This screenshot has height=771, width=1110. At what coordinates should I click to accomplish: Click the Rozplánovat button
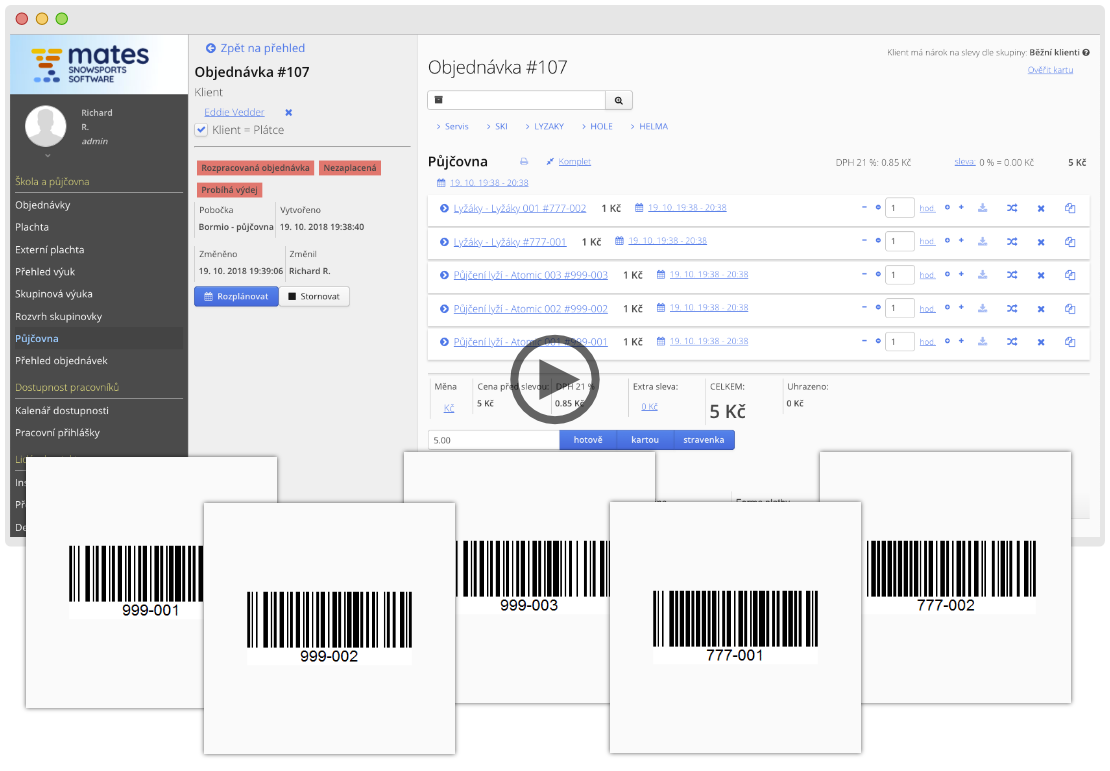(x=236, y=296)
